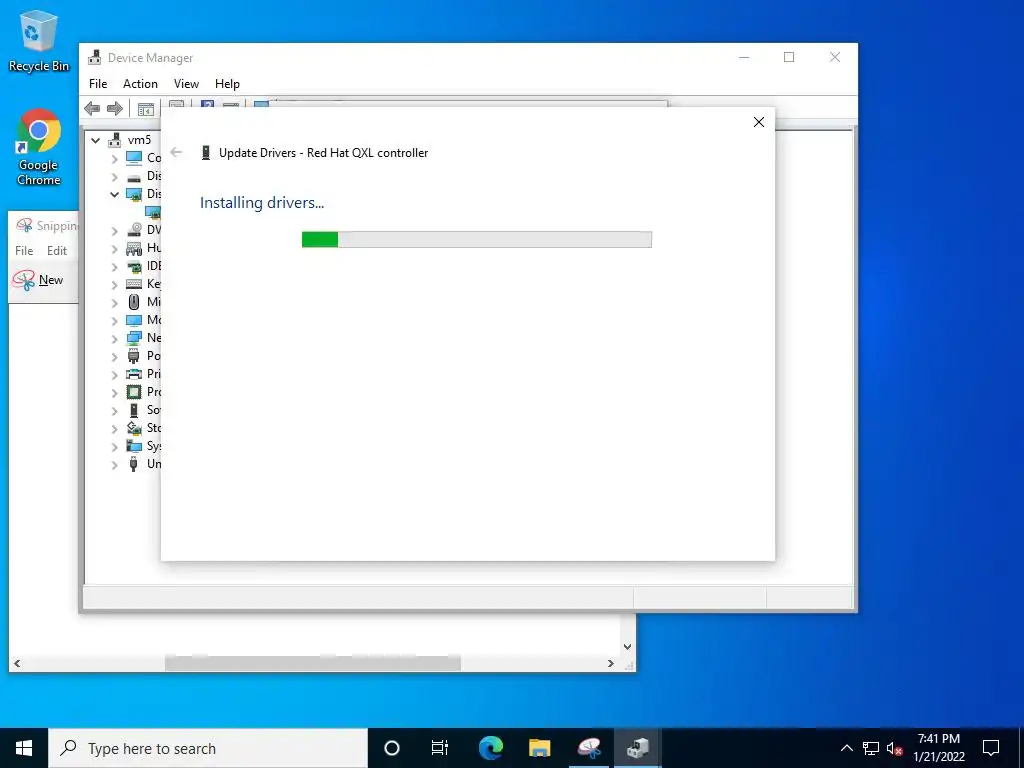Close the Update Drivers dialog
This screenshot has height=768, width=1024.
pos(759,122)
